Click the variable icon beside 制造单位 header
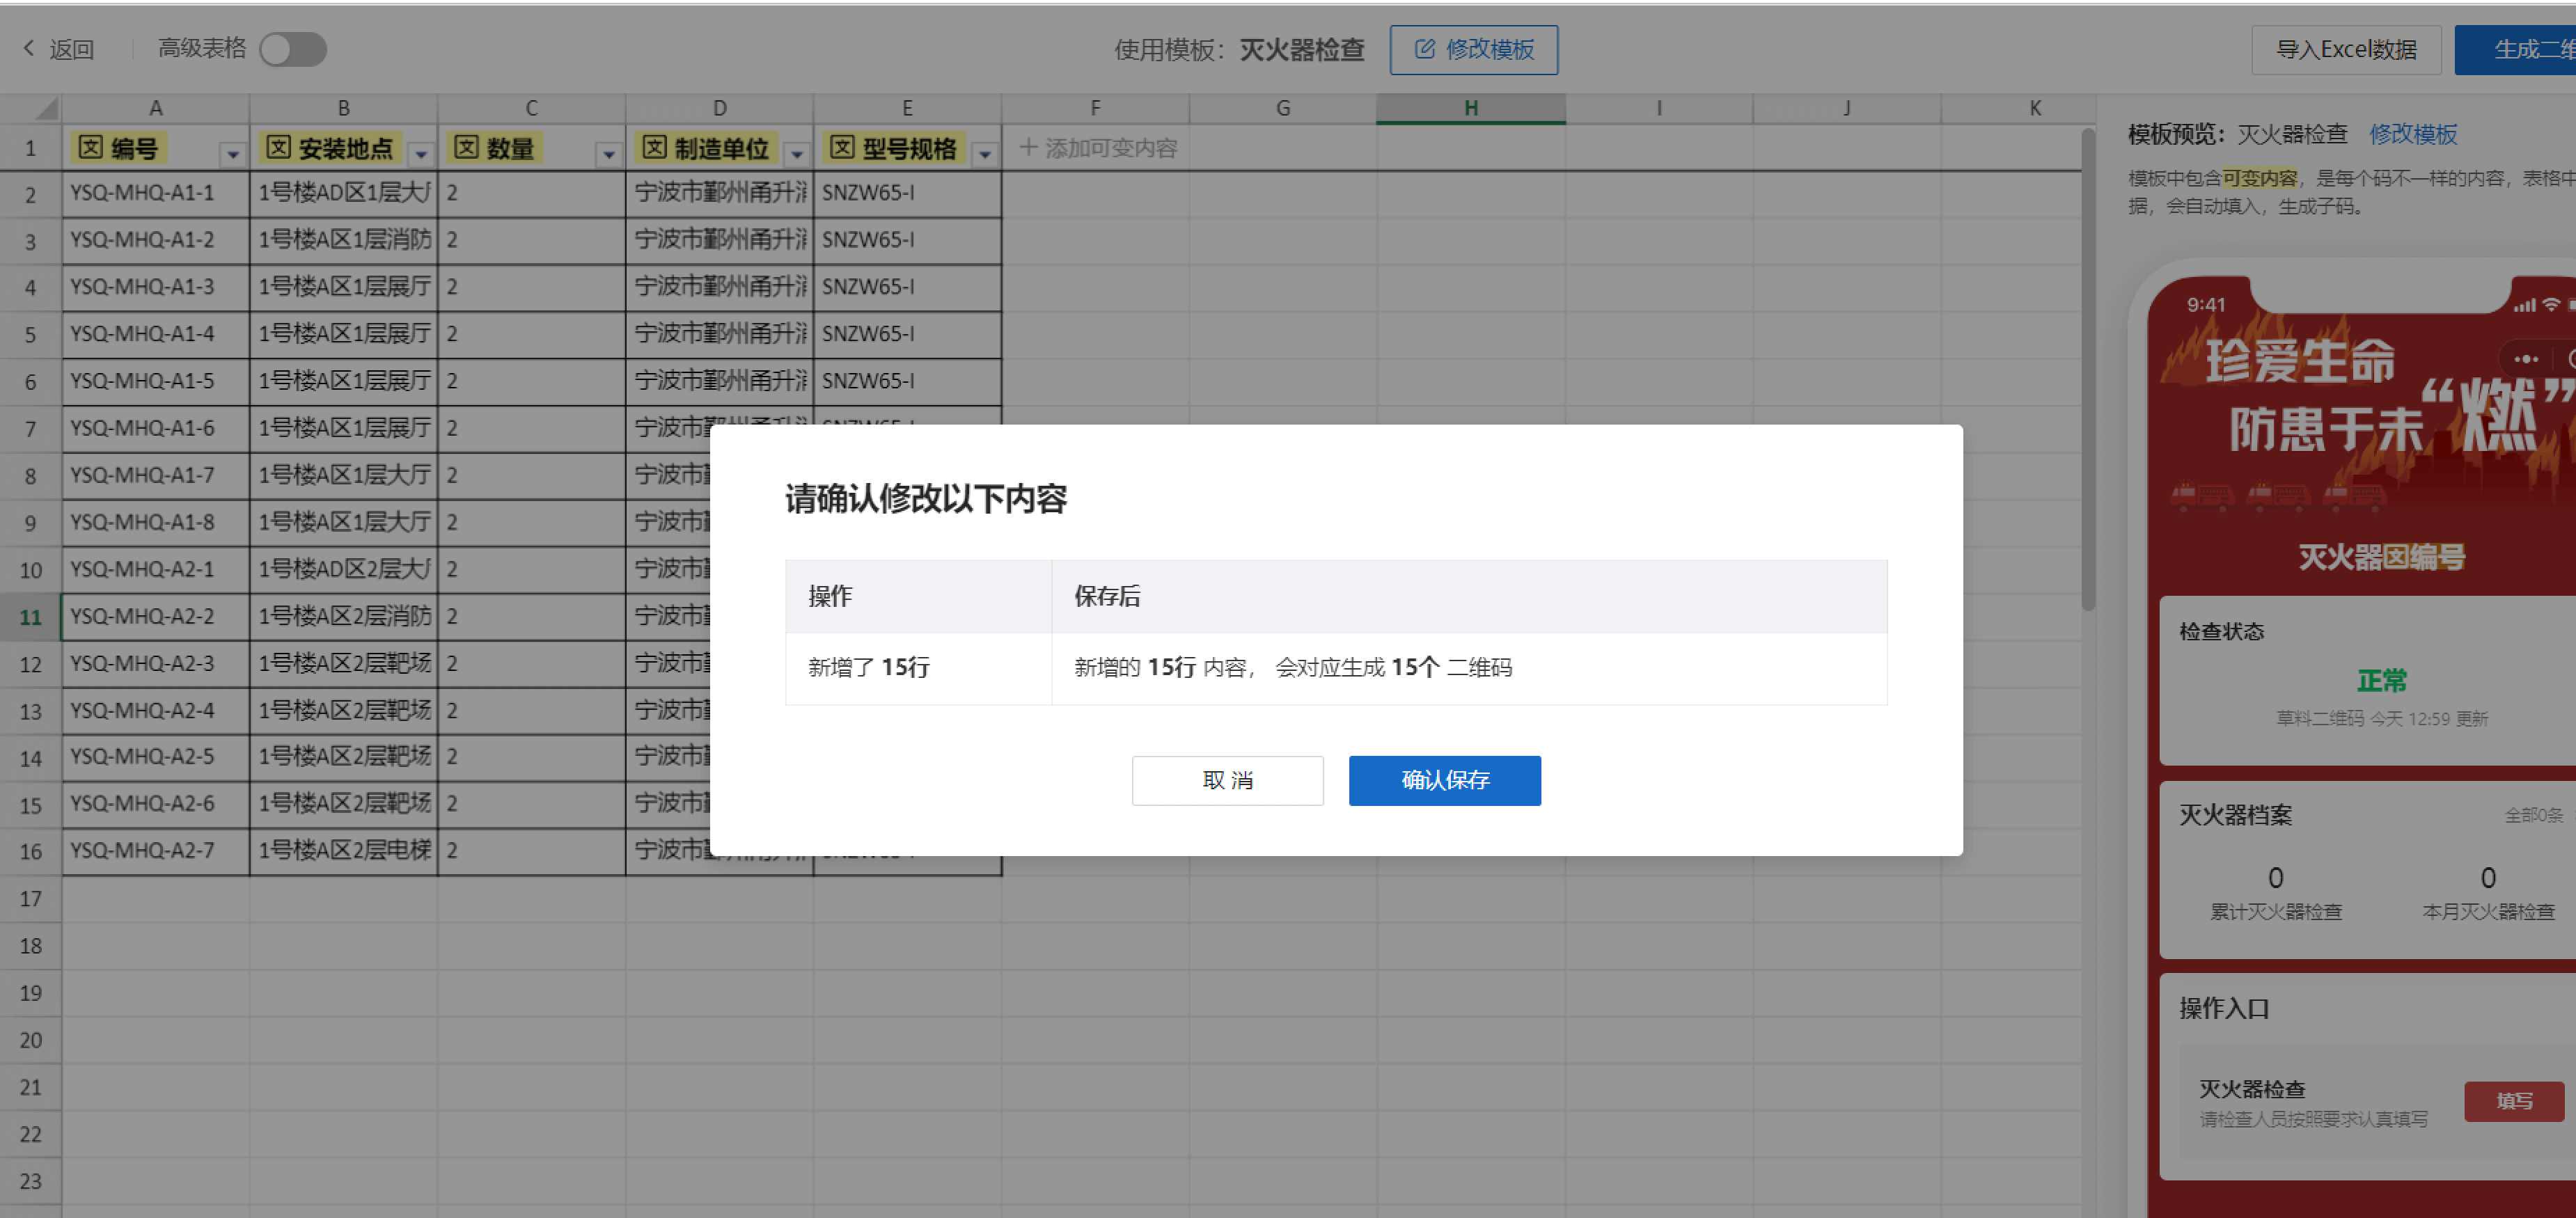The width and height of the screenshot is (2576, 1218). [654, 148]
